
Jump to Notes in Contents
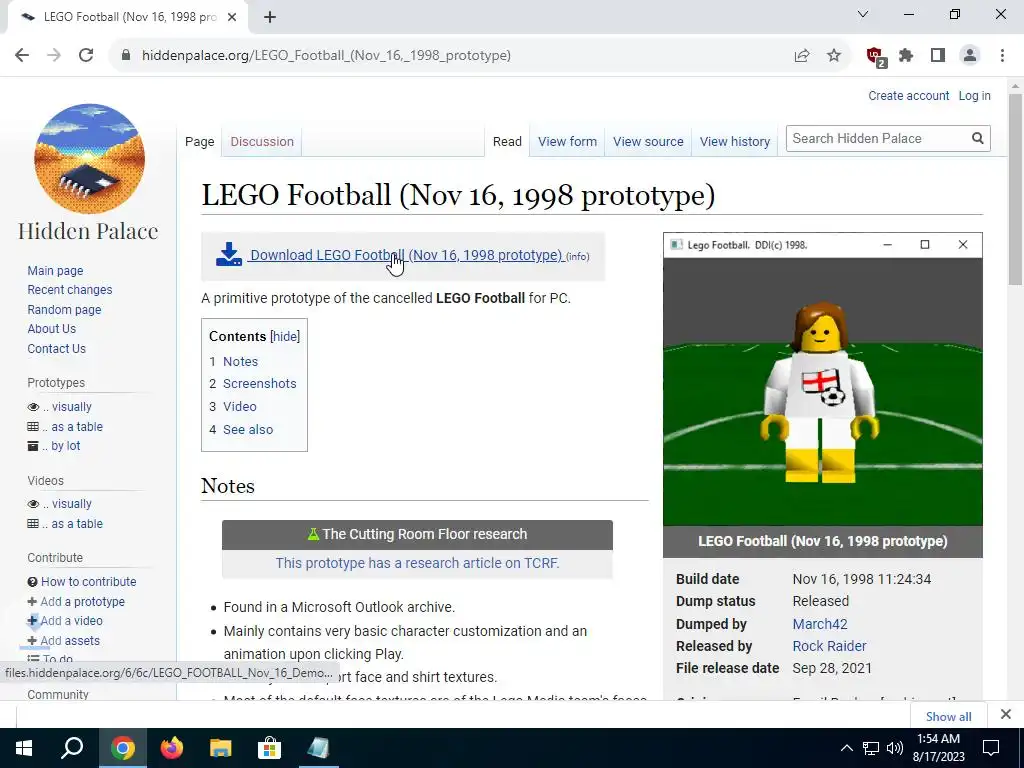coord(240,362)
